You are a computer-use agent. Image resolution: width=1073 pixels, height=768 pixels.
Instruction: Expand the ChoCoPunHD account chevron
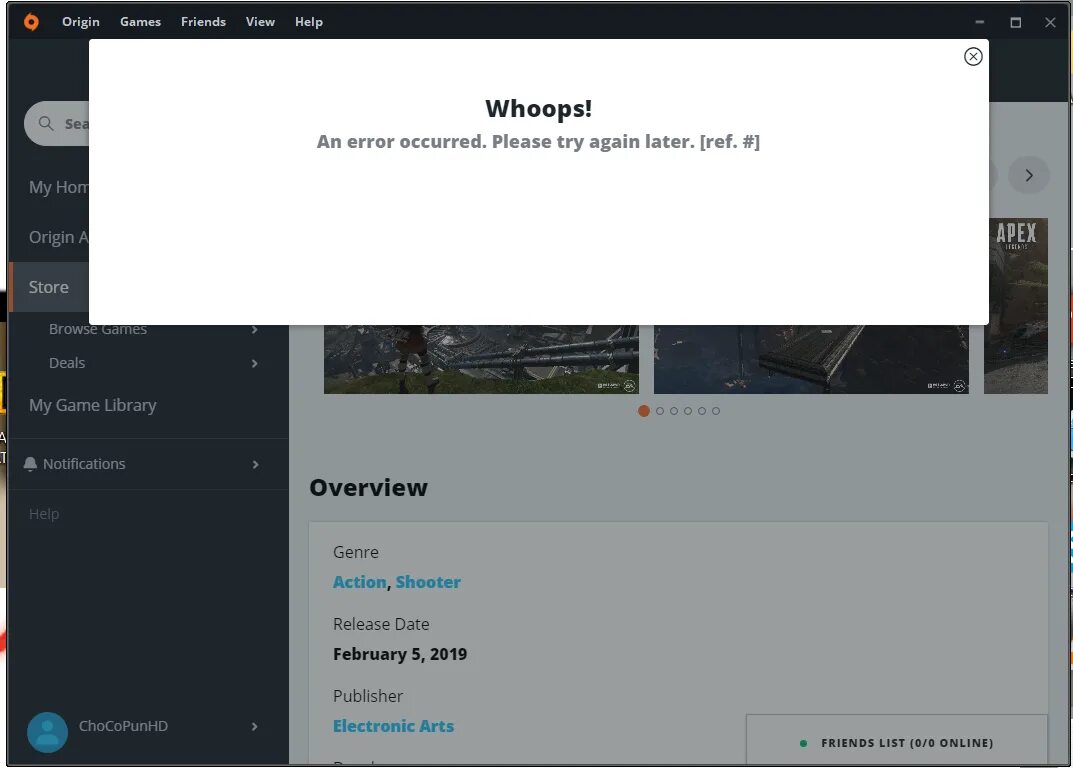255,726
